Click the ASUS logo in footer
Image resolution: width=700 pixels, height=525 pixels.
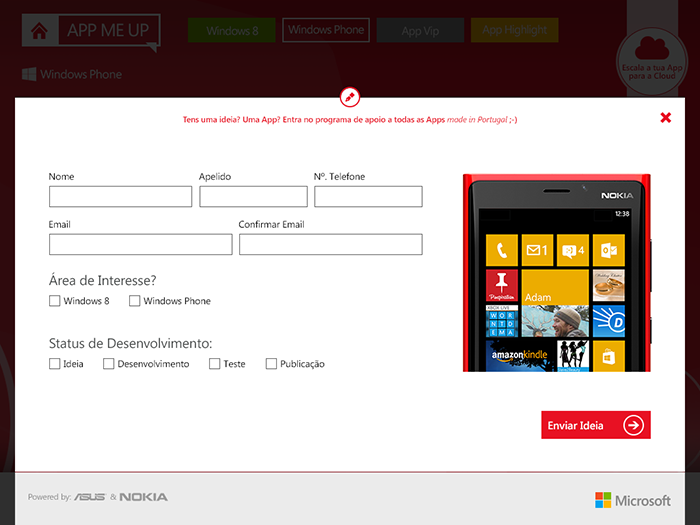pyautogui.click(x=90, y=497)
